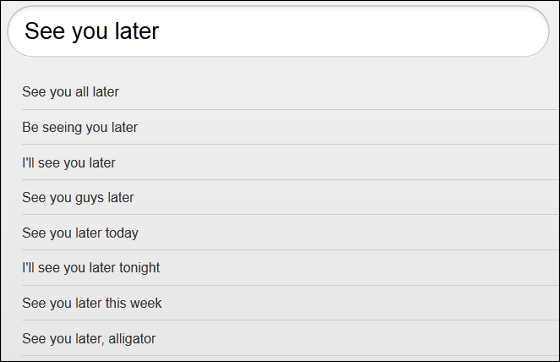This screenshot has height=362, width=560.
Task: Click the word 'you' in the input box
Action: pyautogui.click(x=90, y=32)
